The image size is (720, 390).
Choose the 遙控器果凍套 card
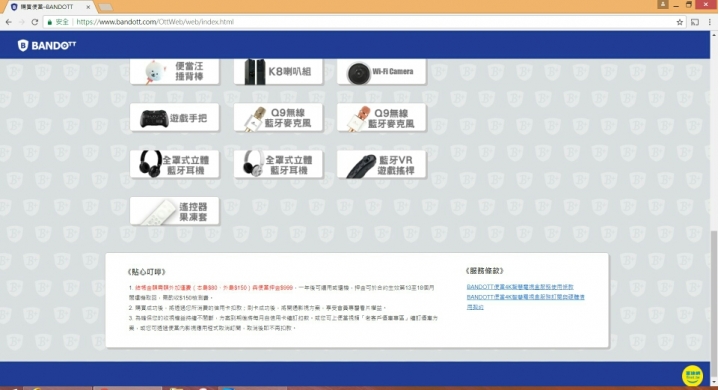click(x=174, y=211)
